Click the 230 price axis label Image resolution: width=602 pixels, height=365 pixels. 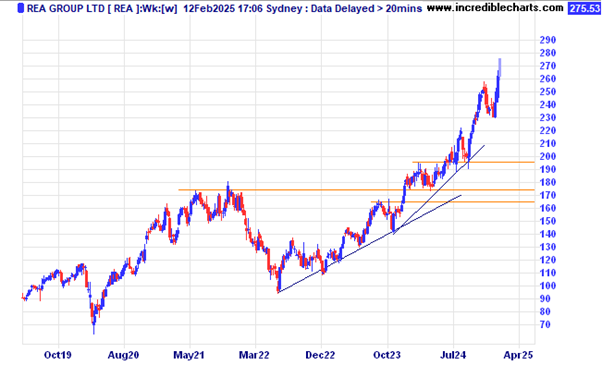547,118
